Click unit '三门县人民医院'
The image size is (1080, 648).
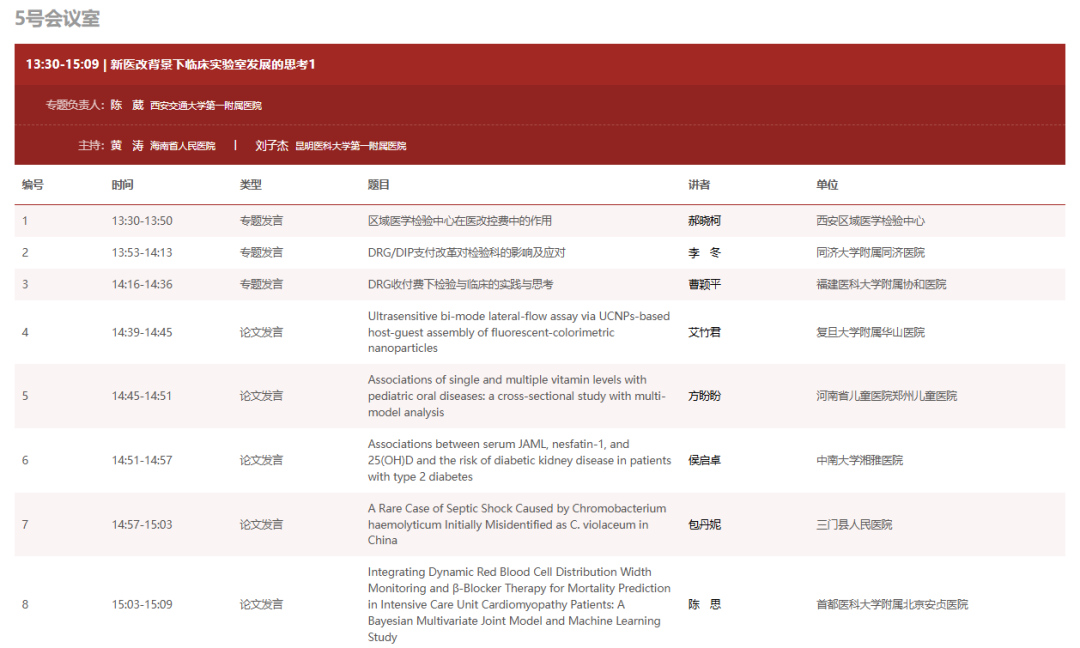[853, 525]
